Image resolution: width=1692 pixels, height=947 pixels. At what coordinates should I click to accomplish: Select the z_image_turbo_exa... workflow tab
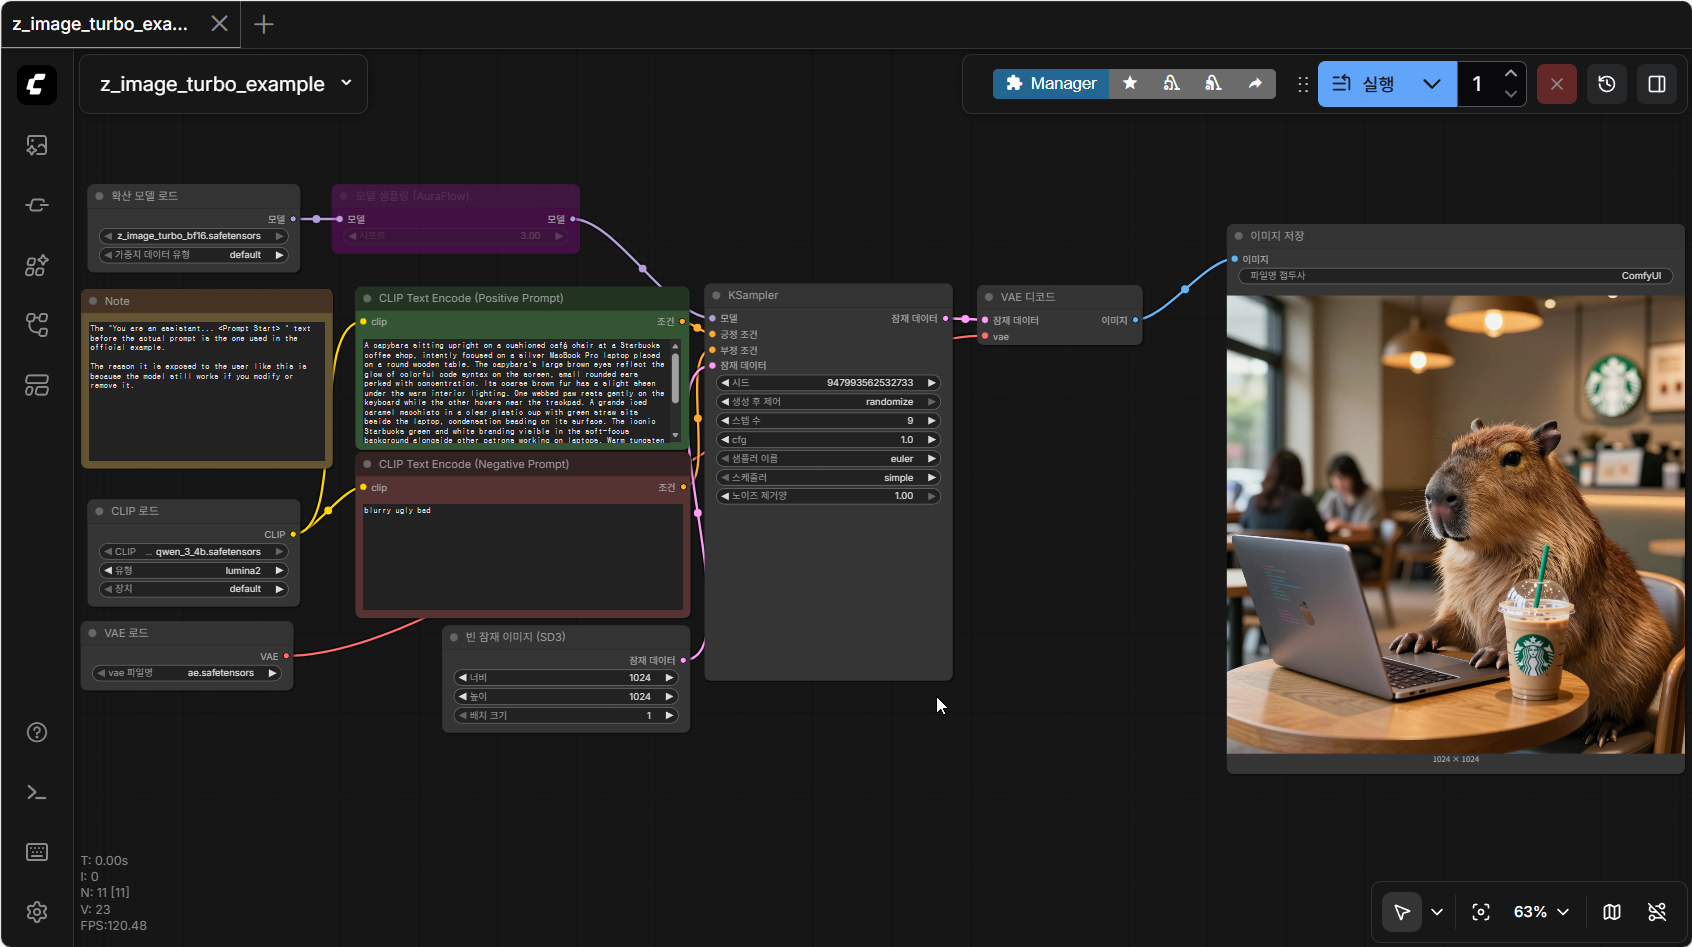click(100, 24)
